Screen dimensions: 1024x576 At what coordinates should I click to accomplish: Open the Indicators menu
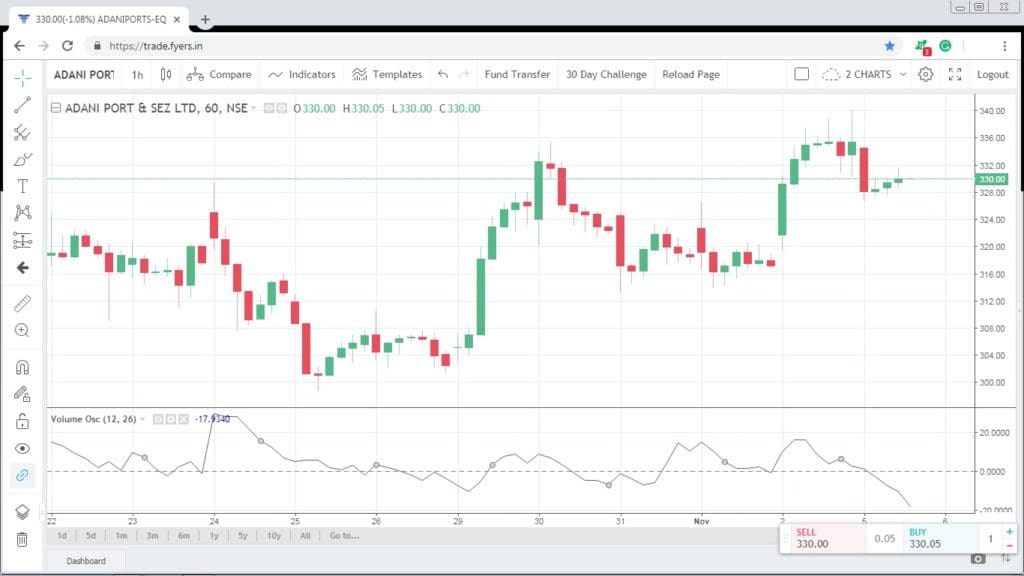pyautogui.click(x=303, y=74)
